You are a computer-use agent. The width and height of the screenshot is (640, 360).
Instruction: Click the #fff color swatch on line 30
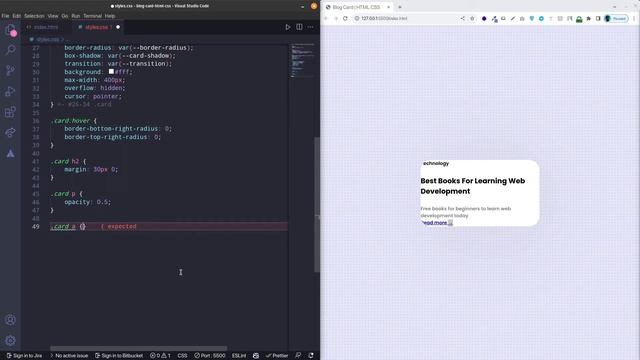click(x=111, y=71)
